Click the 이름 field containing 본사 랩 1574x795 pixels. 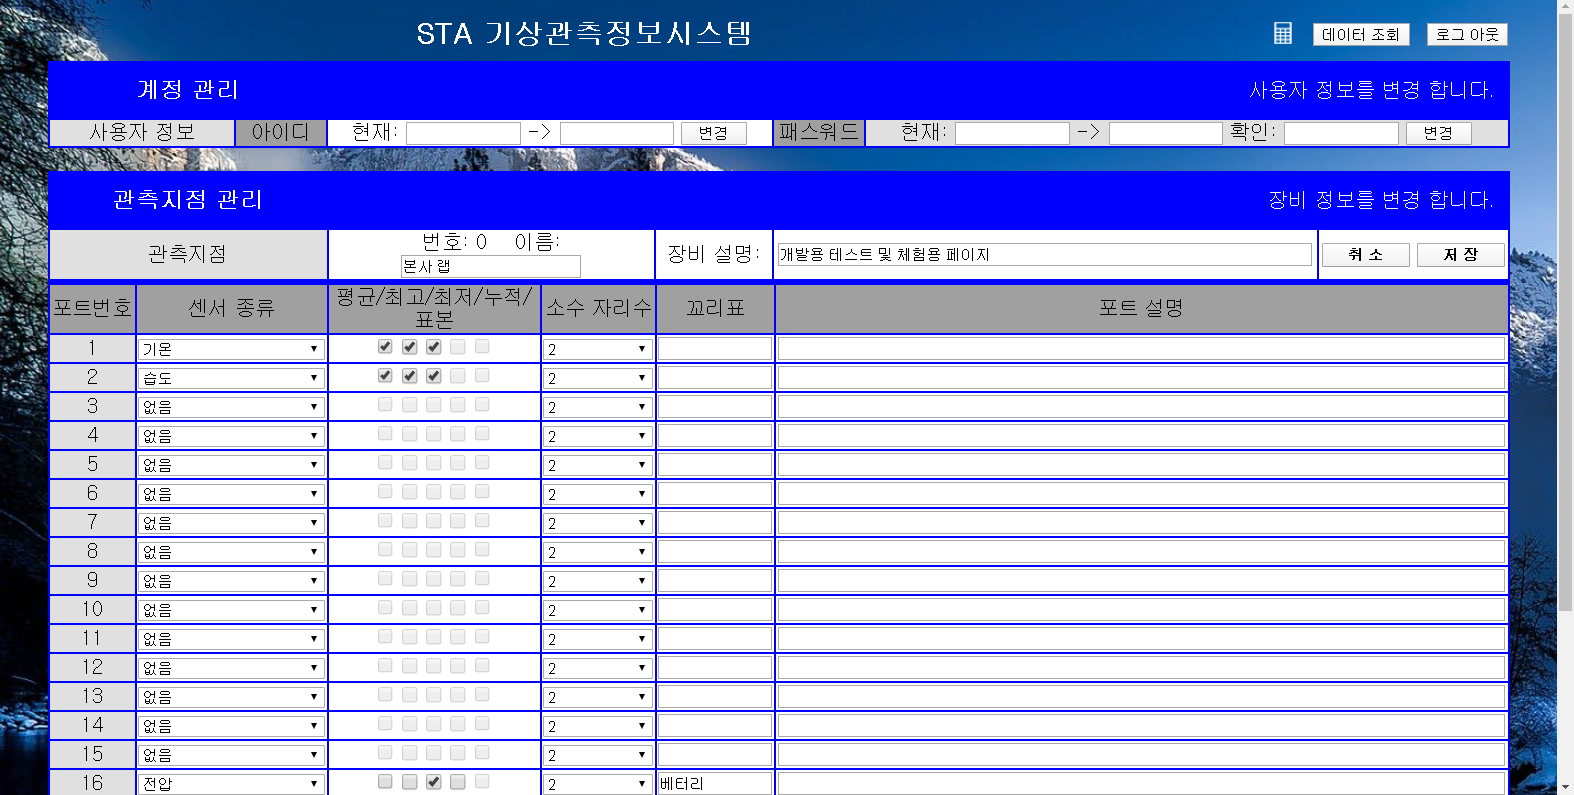point(490,266)
